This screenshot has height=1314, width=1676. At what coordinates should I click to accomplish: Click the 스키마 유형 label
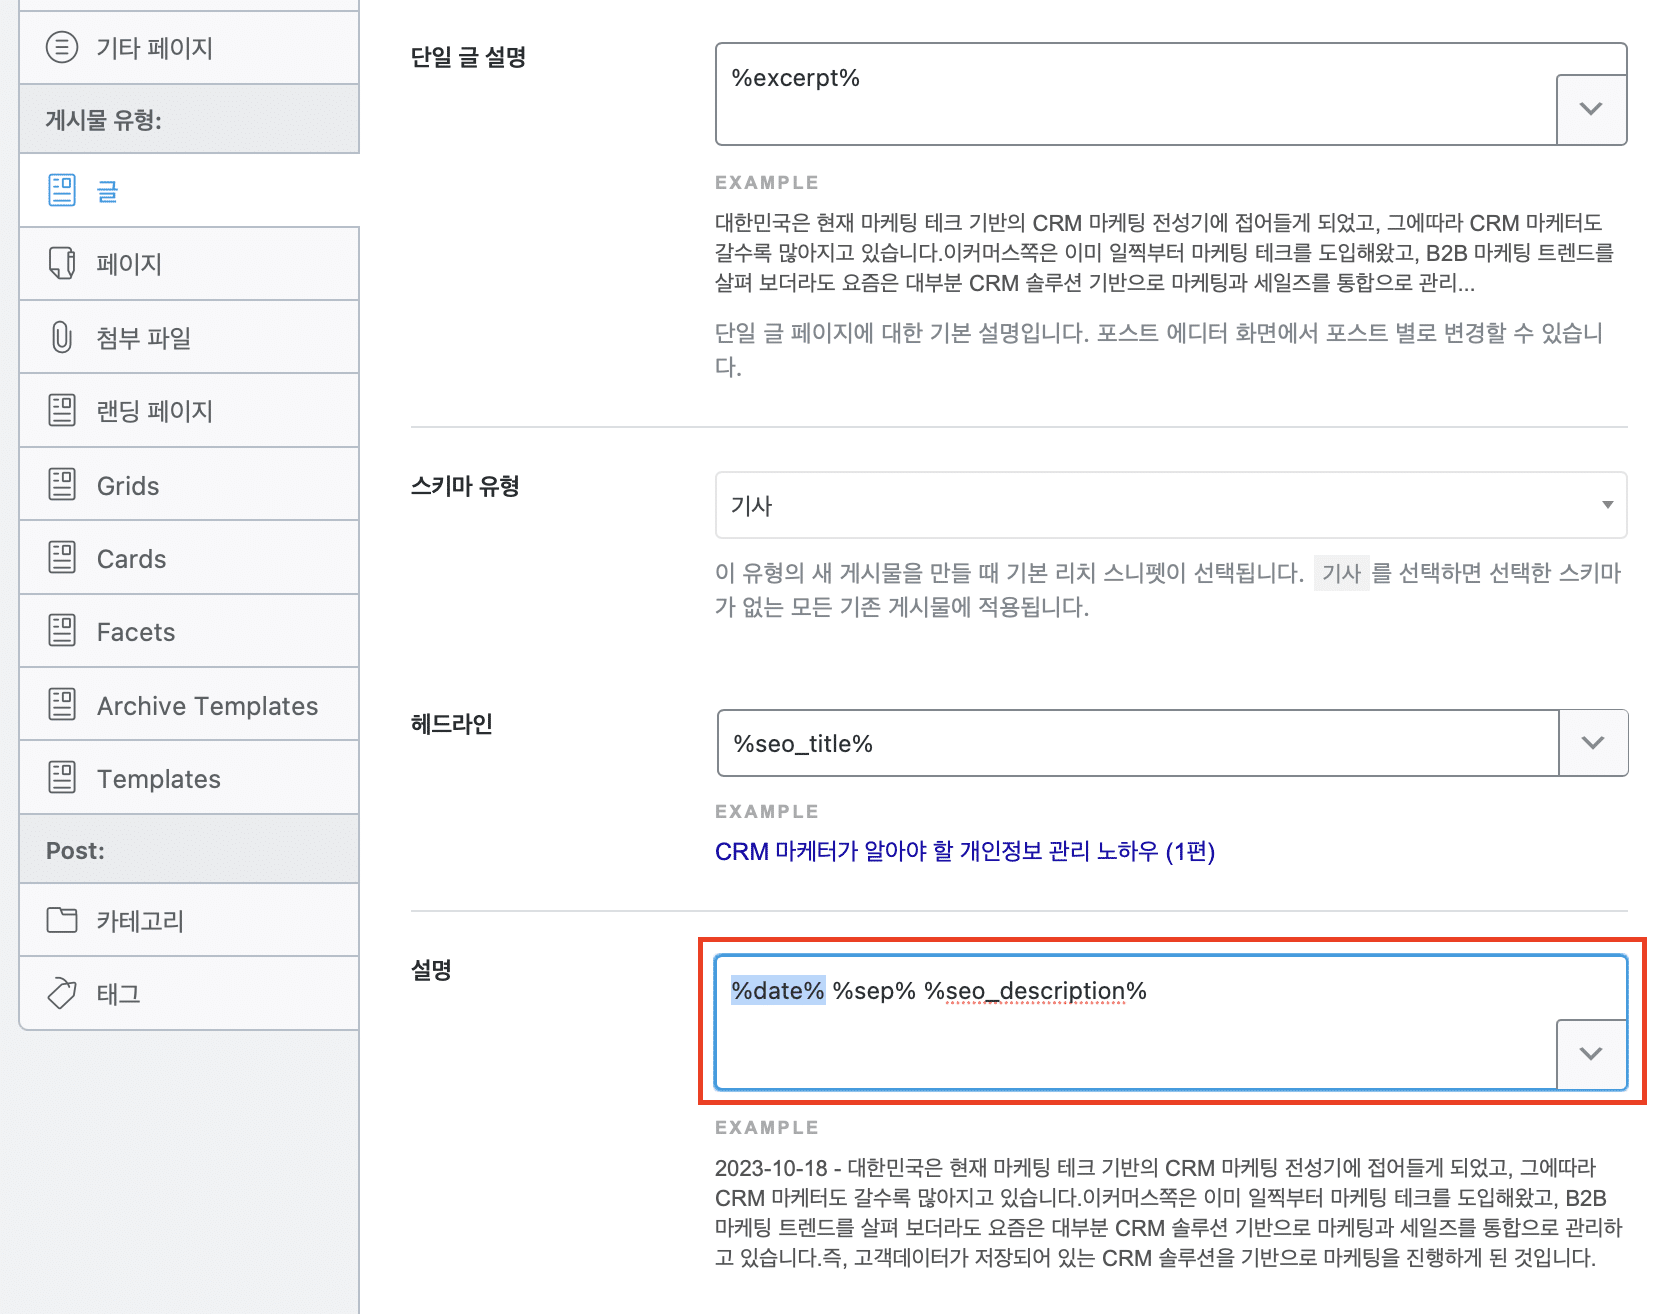(465, 486)
